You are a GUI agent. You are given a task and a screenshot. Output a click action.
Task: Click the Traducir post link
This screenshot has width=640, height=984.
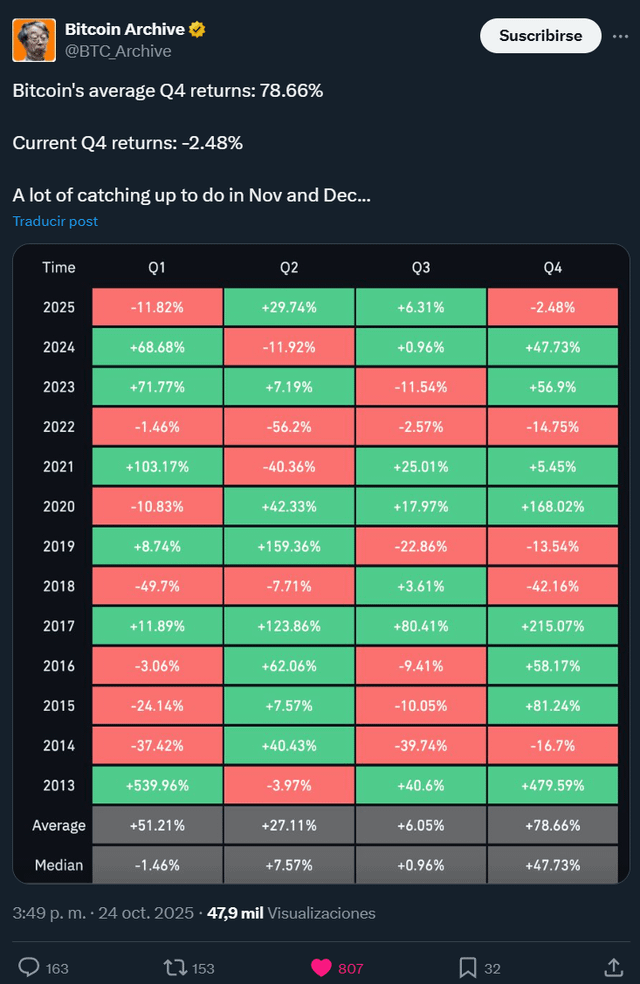tap(55, 221)
